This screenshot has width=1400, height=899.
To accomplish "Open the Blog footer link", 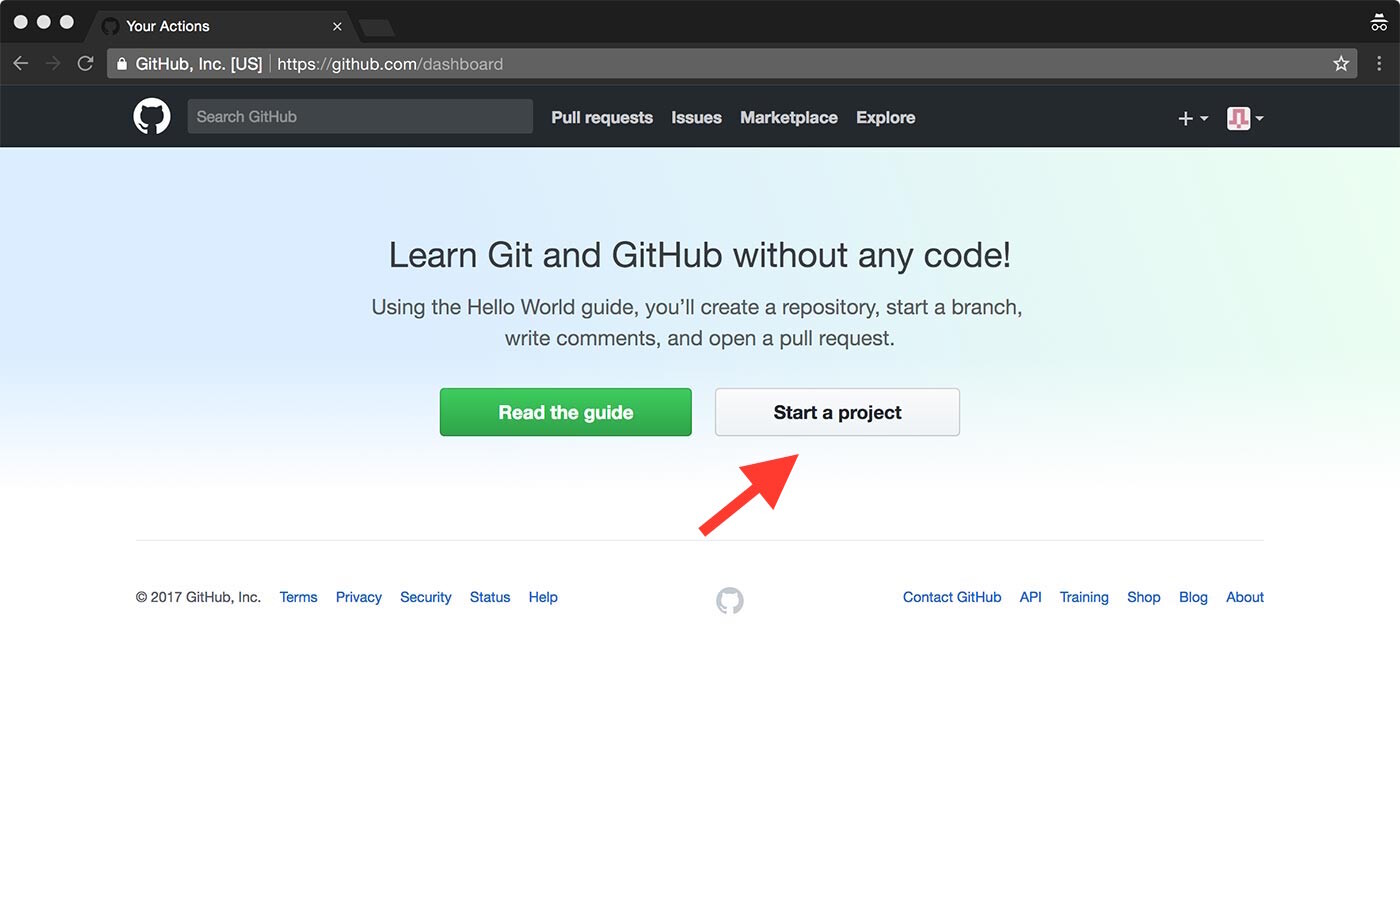I will 1193,597.
